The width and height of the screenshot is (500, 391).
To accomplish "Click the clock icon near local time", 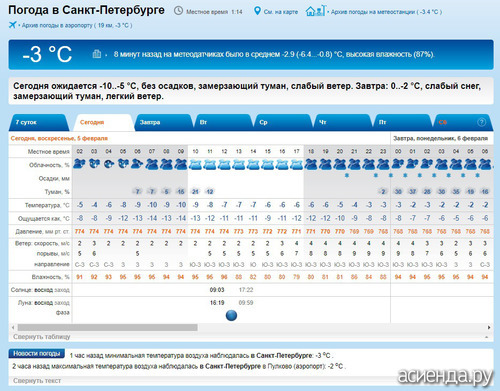I will [179, 11].
